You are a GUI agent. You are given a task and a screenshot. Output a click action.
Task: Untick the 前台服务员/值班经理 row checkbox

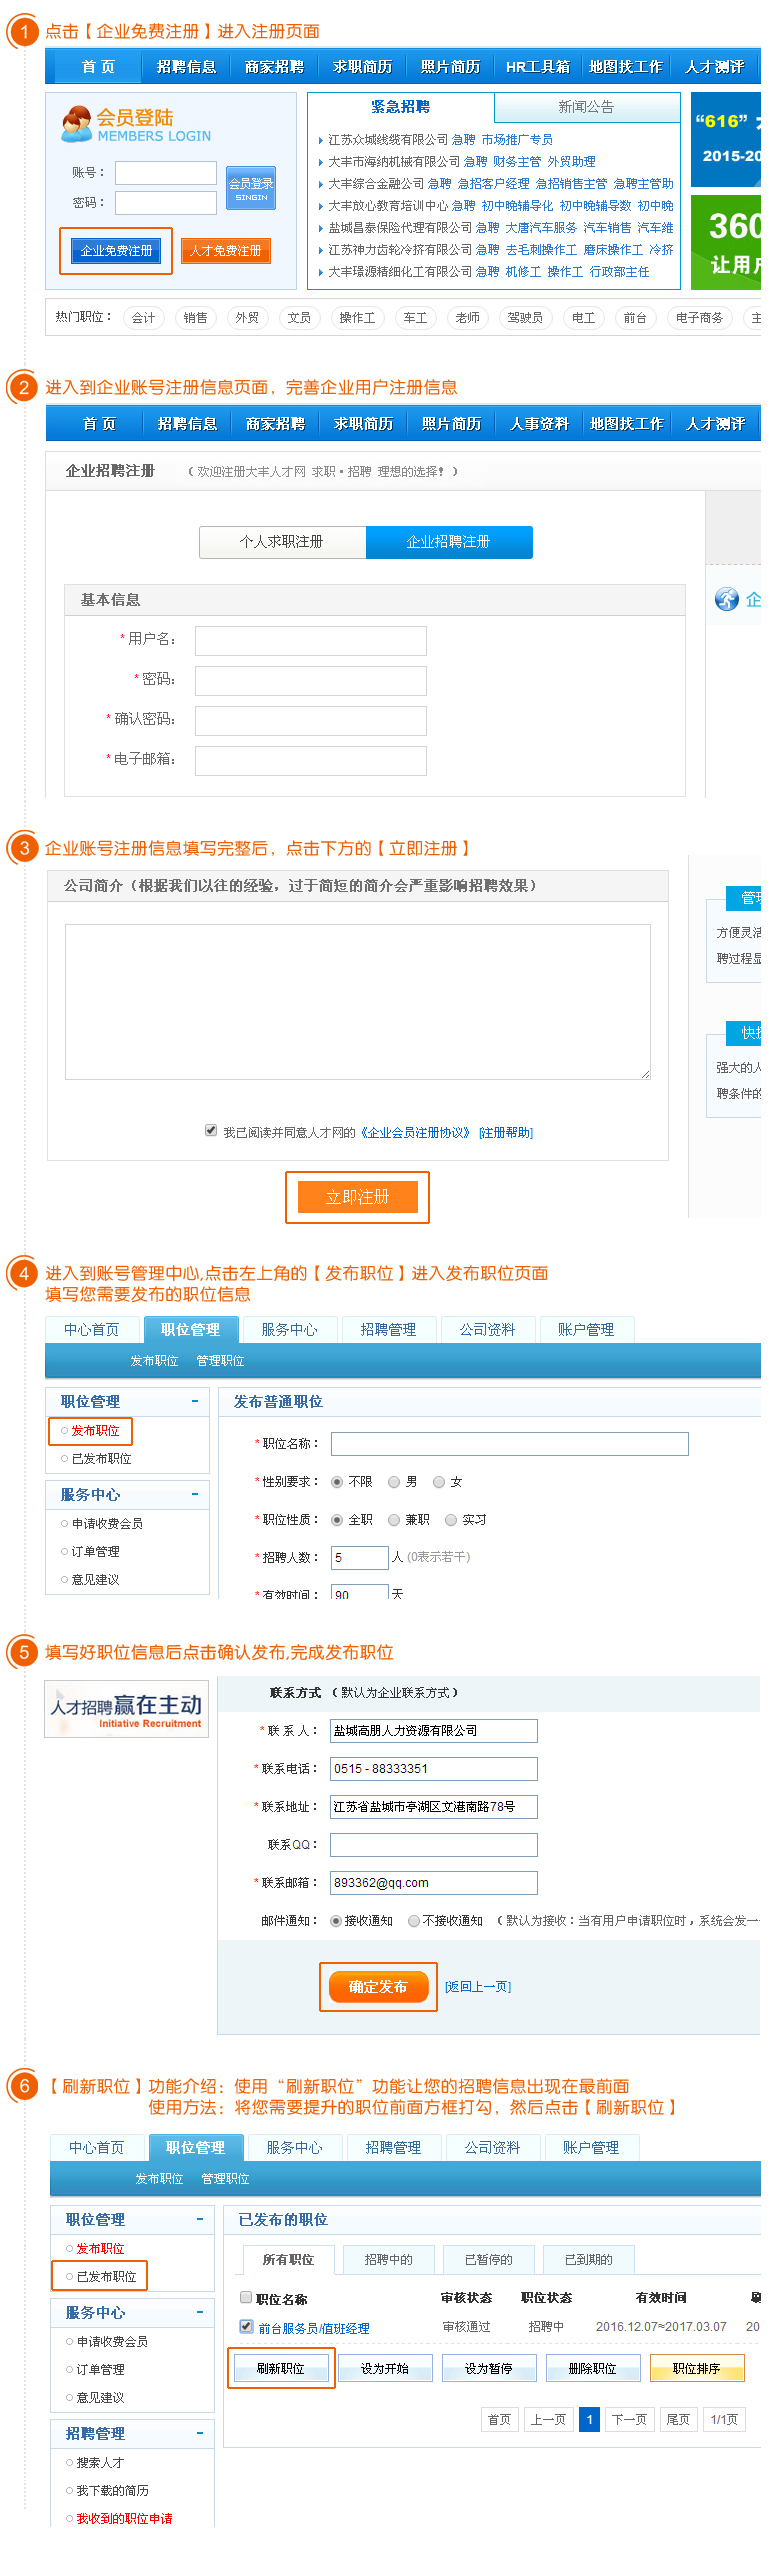[246, 2326]
